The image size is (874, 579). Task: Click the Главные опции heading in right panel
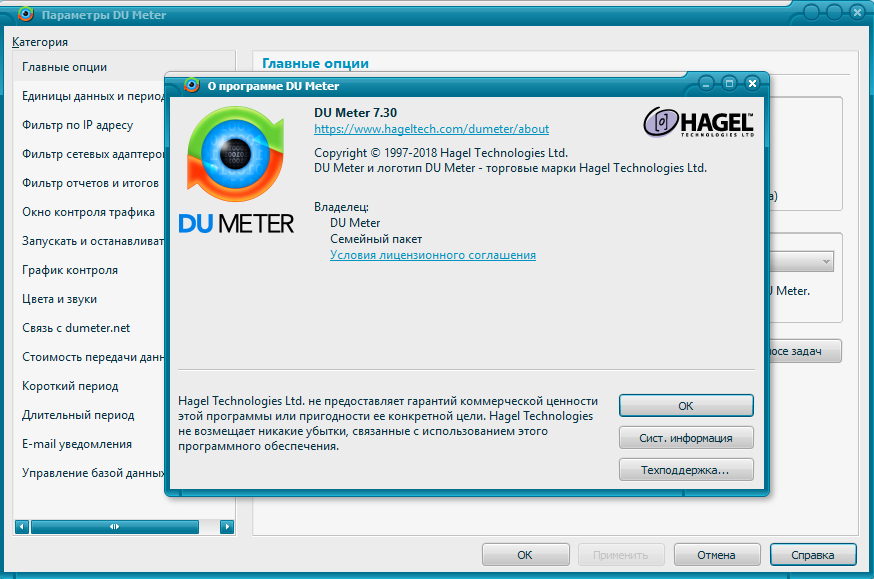coord(315,64)
